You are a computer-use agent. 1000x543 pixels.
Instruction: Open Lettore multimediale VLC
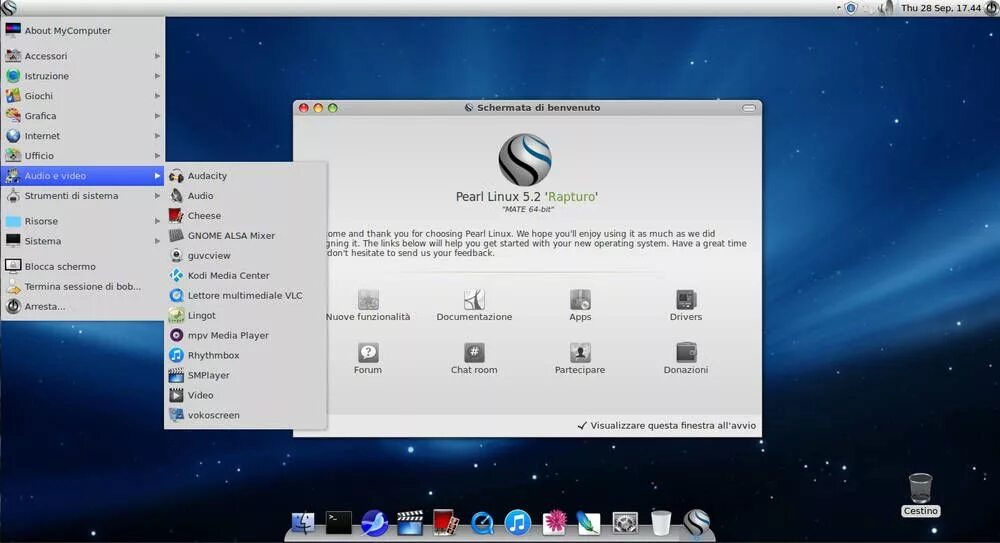246,295
